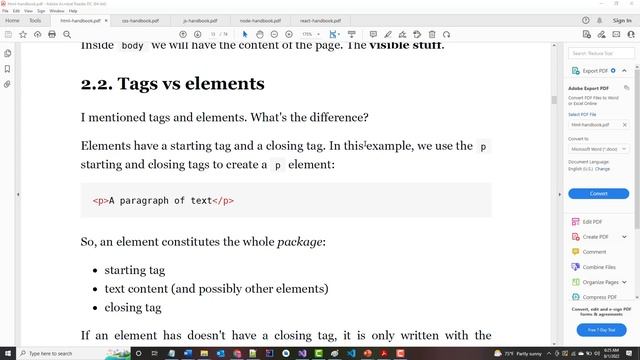Zoom out with the minus circle
The image size is (640, 360).
click(x=274, y=35)
